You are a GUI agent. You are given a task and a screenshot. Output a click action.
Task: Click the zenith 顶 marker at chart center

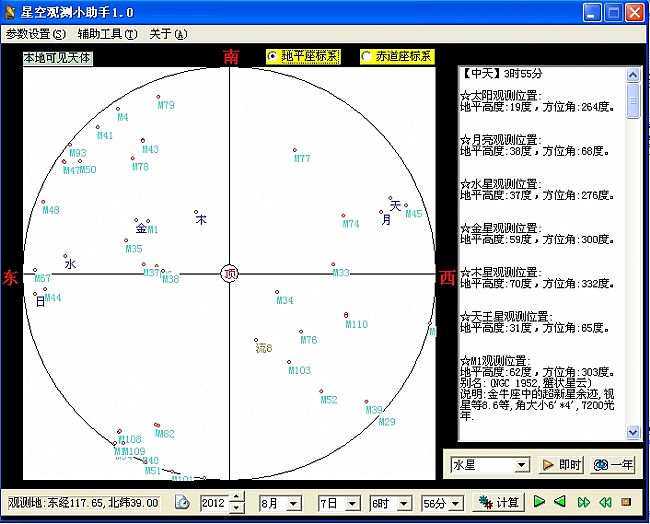[230, 274]
